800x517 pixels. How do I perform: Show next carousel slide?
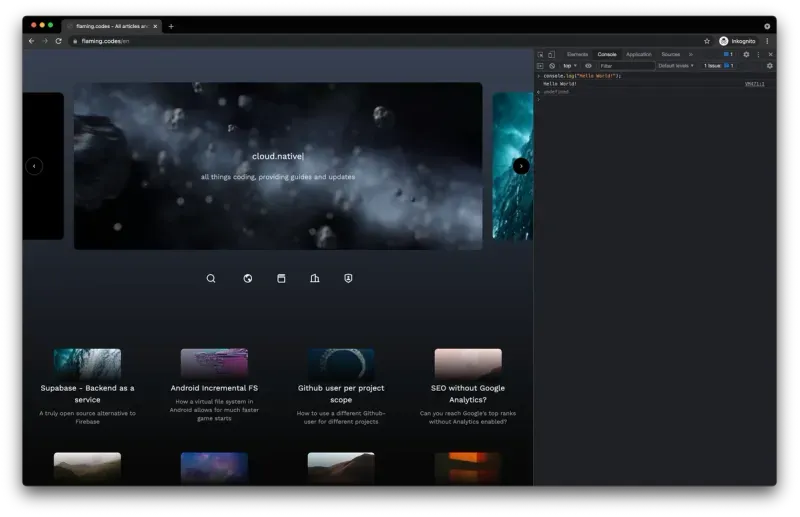[521, 166]
